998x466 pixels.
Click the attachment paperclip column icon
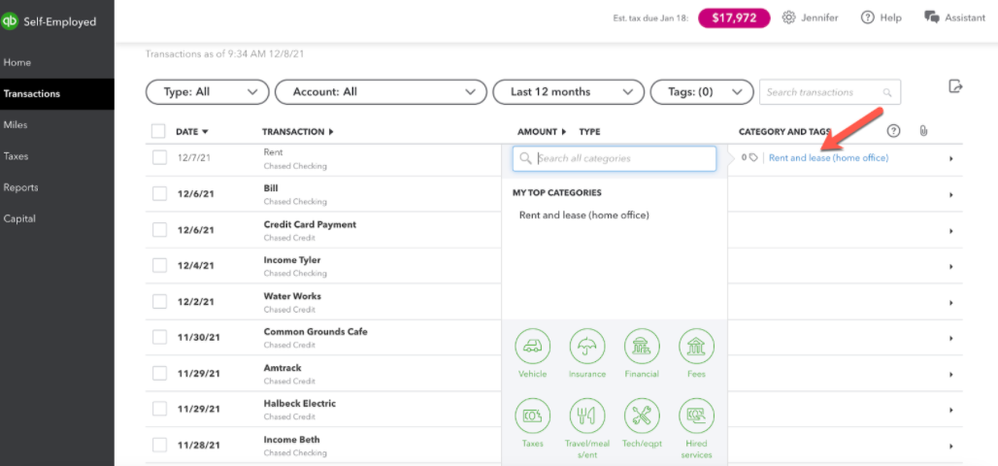pos(924,131)
